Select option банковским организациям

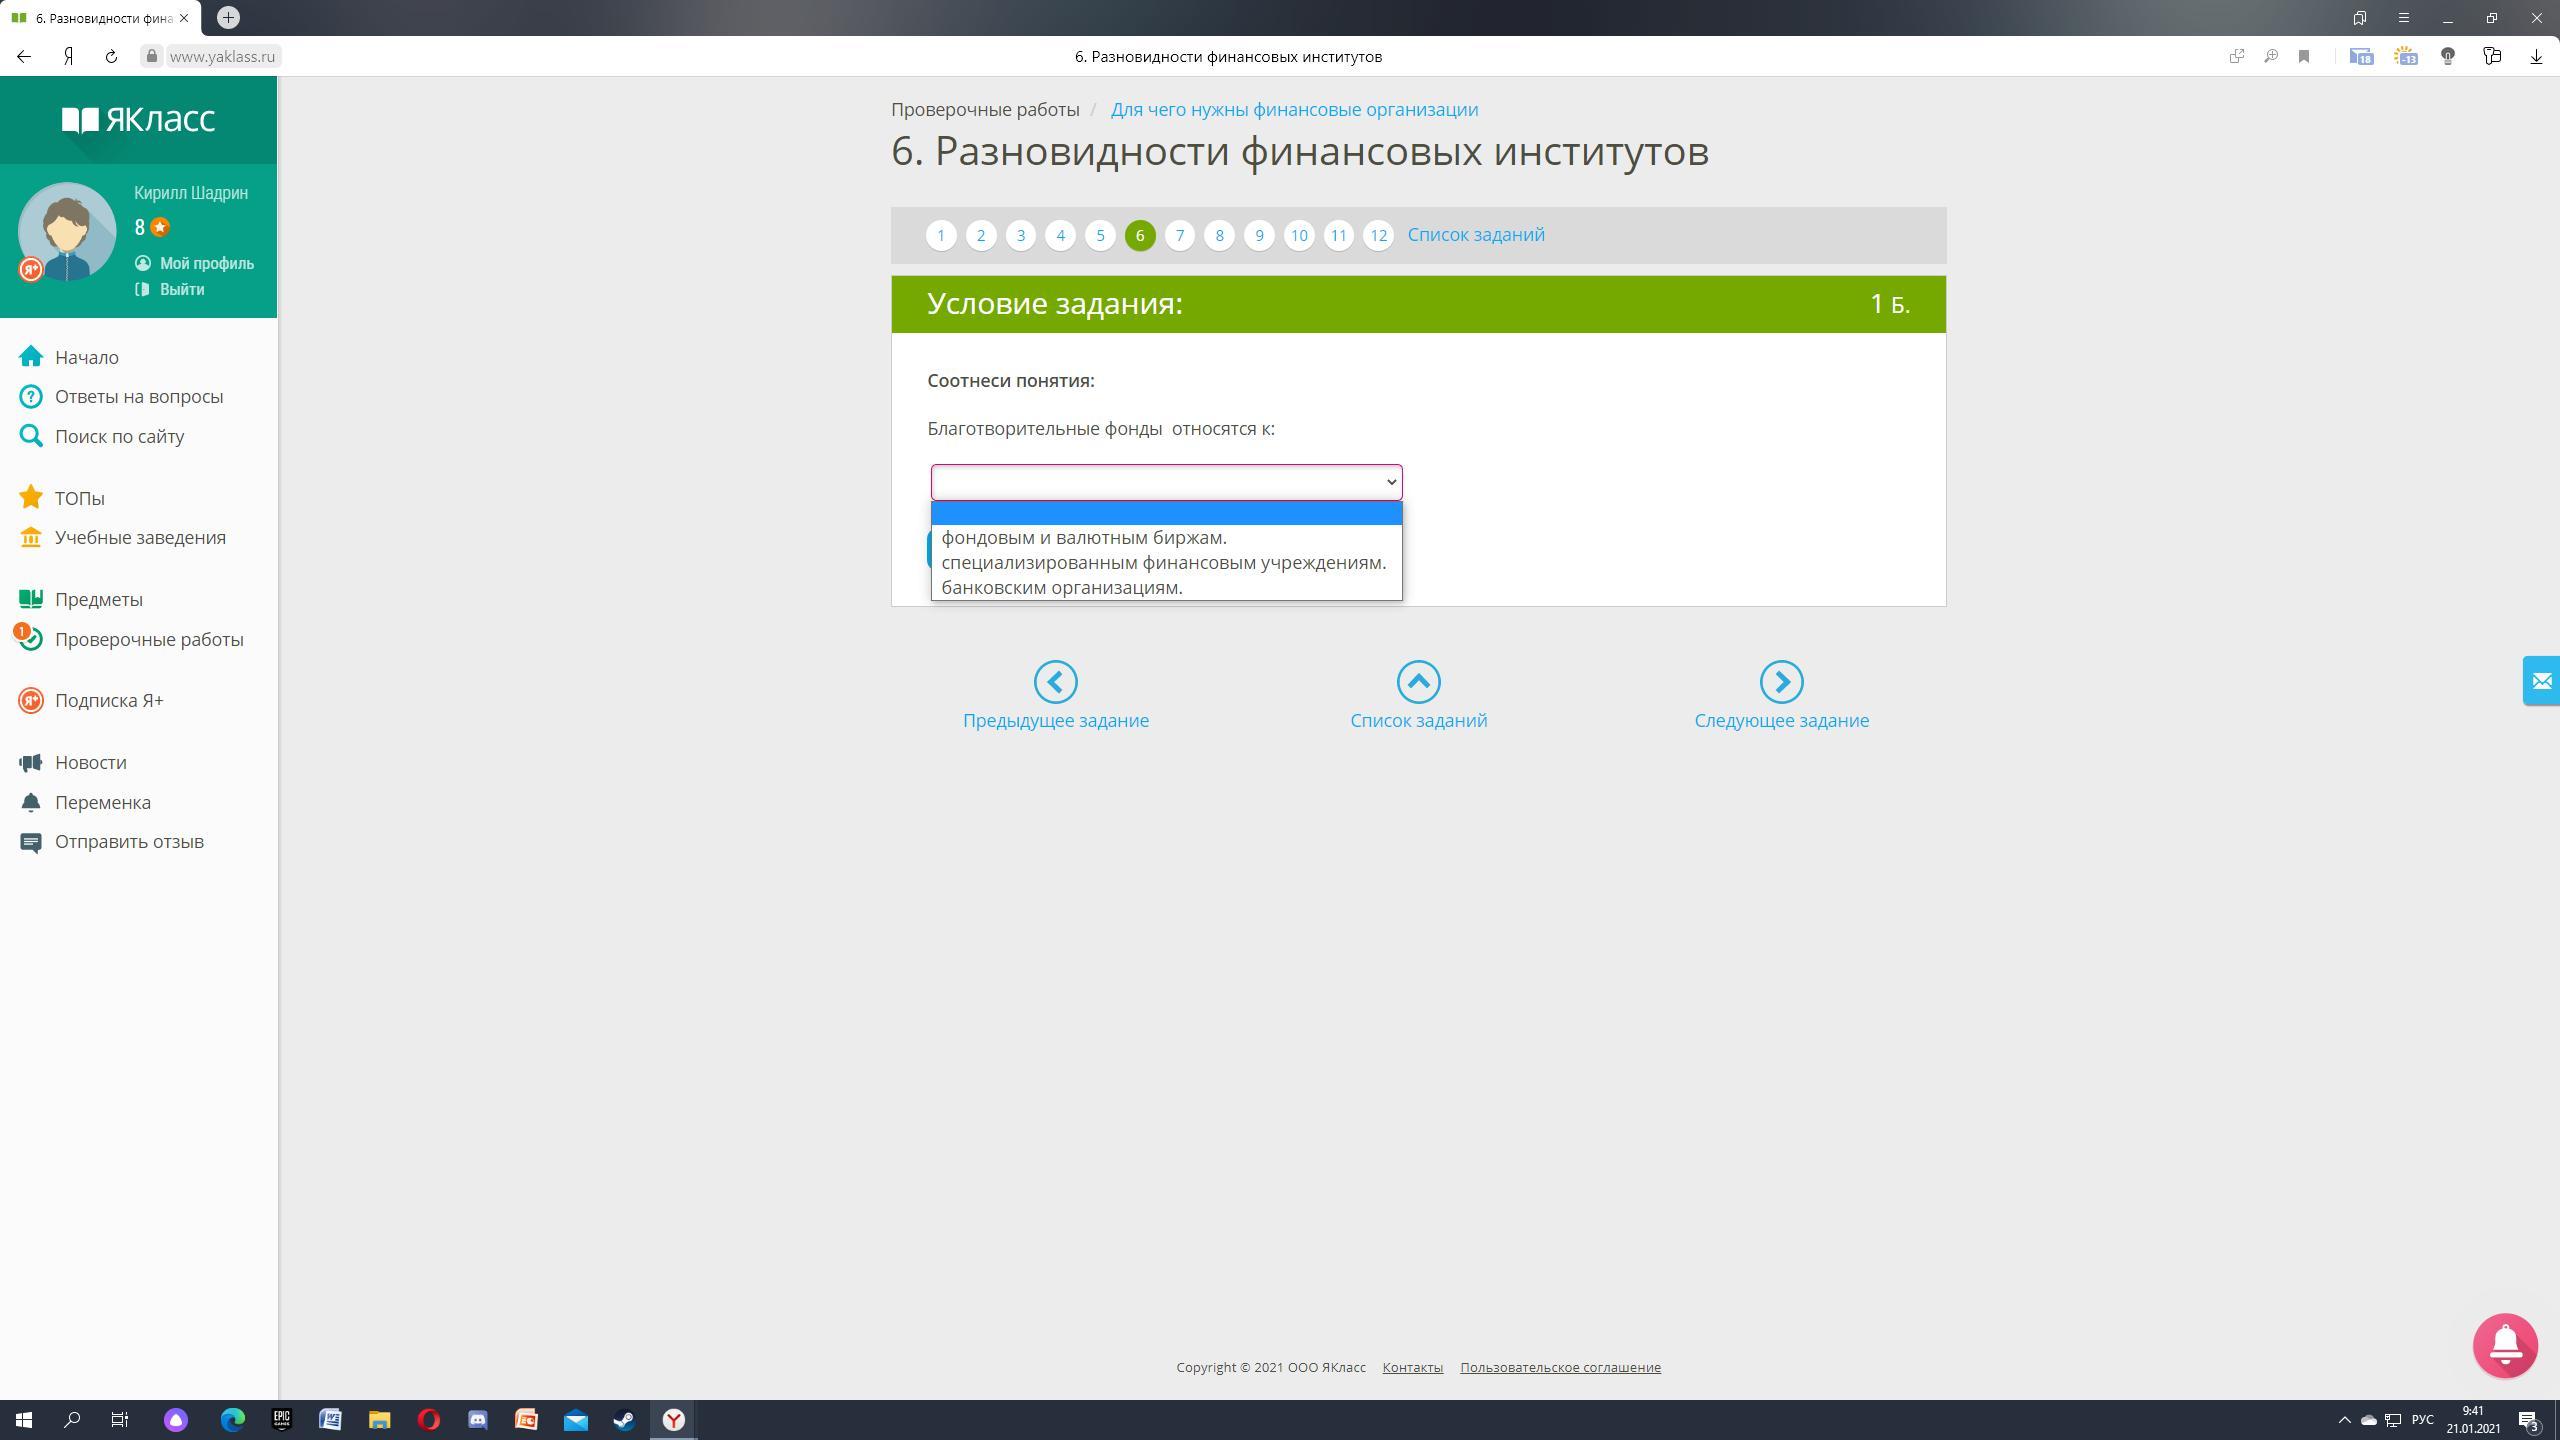[x=1061, y=588]
